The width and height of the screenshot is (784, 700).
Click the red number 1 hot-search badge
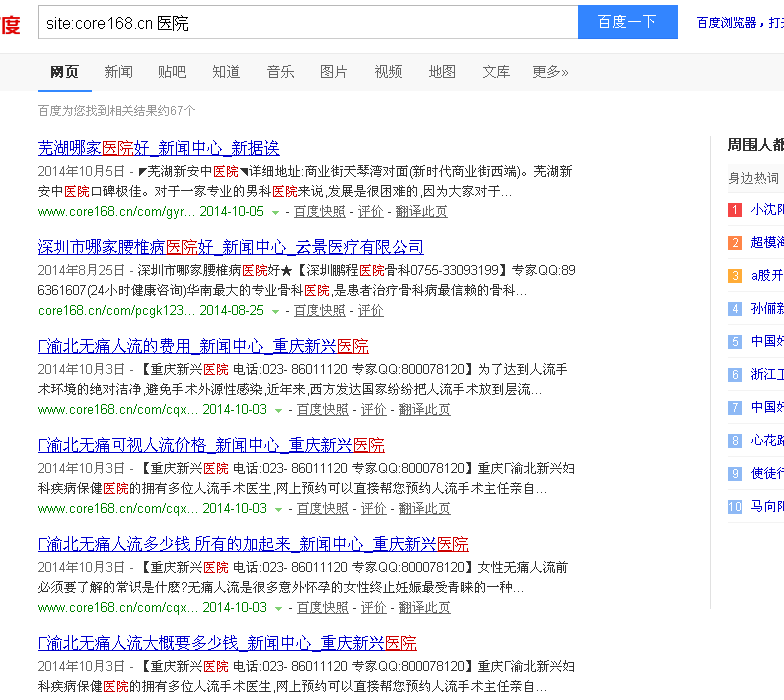click(735, 210)
